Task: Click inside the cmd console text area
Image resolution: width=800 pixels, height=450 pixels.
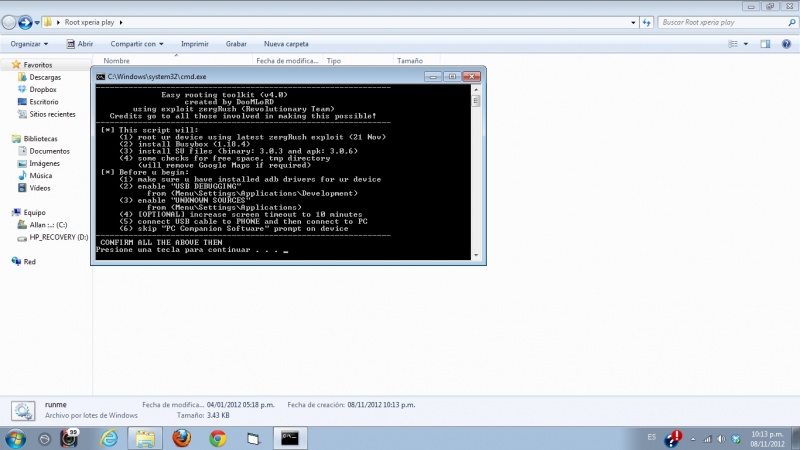Action: click(x=283, y=172)
